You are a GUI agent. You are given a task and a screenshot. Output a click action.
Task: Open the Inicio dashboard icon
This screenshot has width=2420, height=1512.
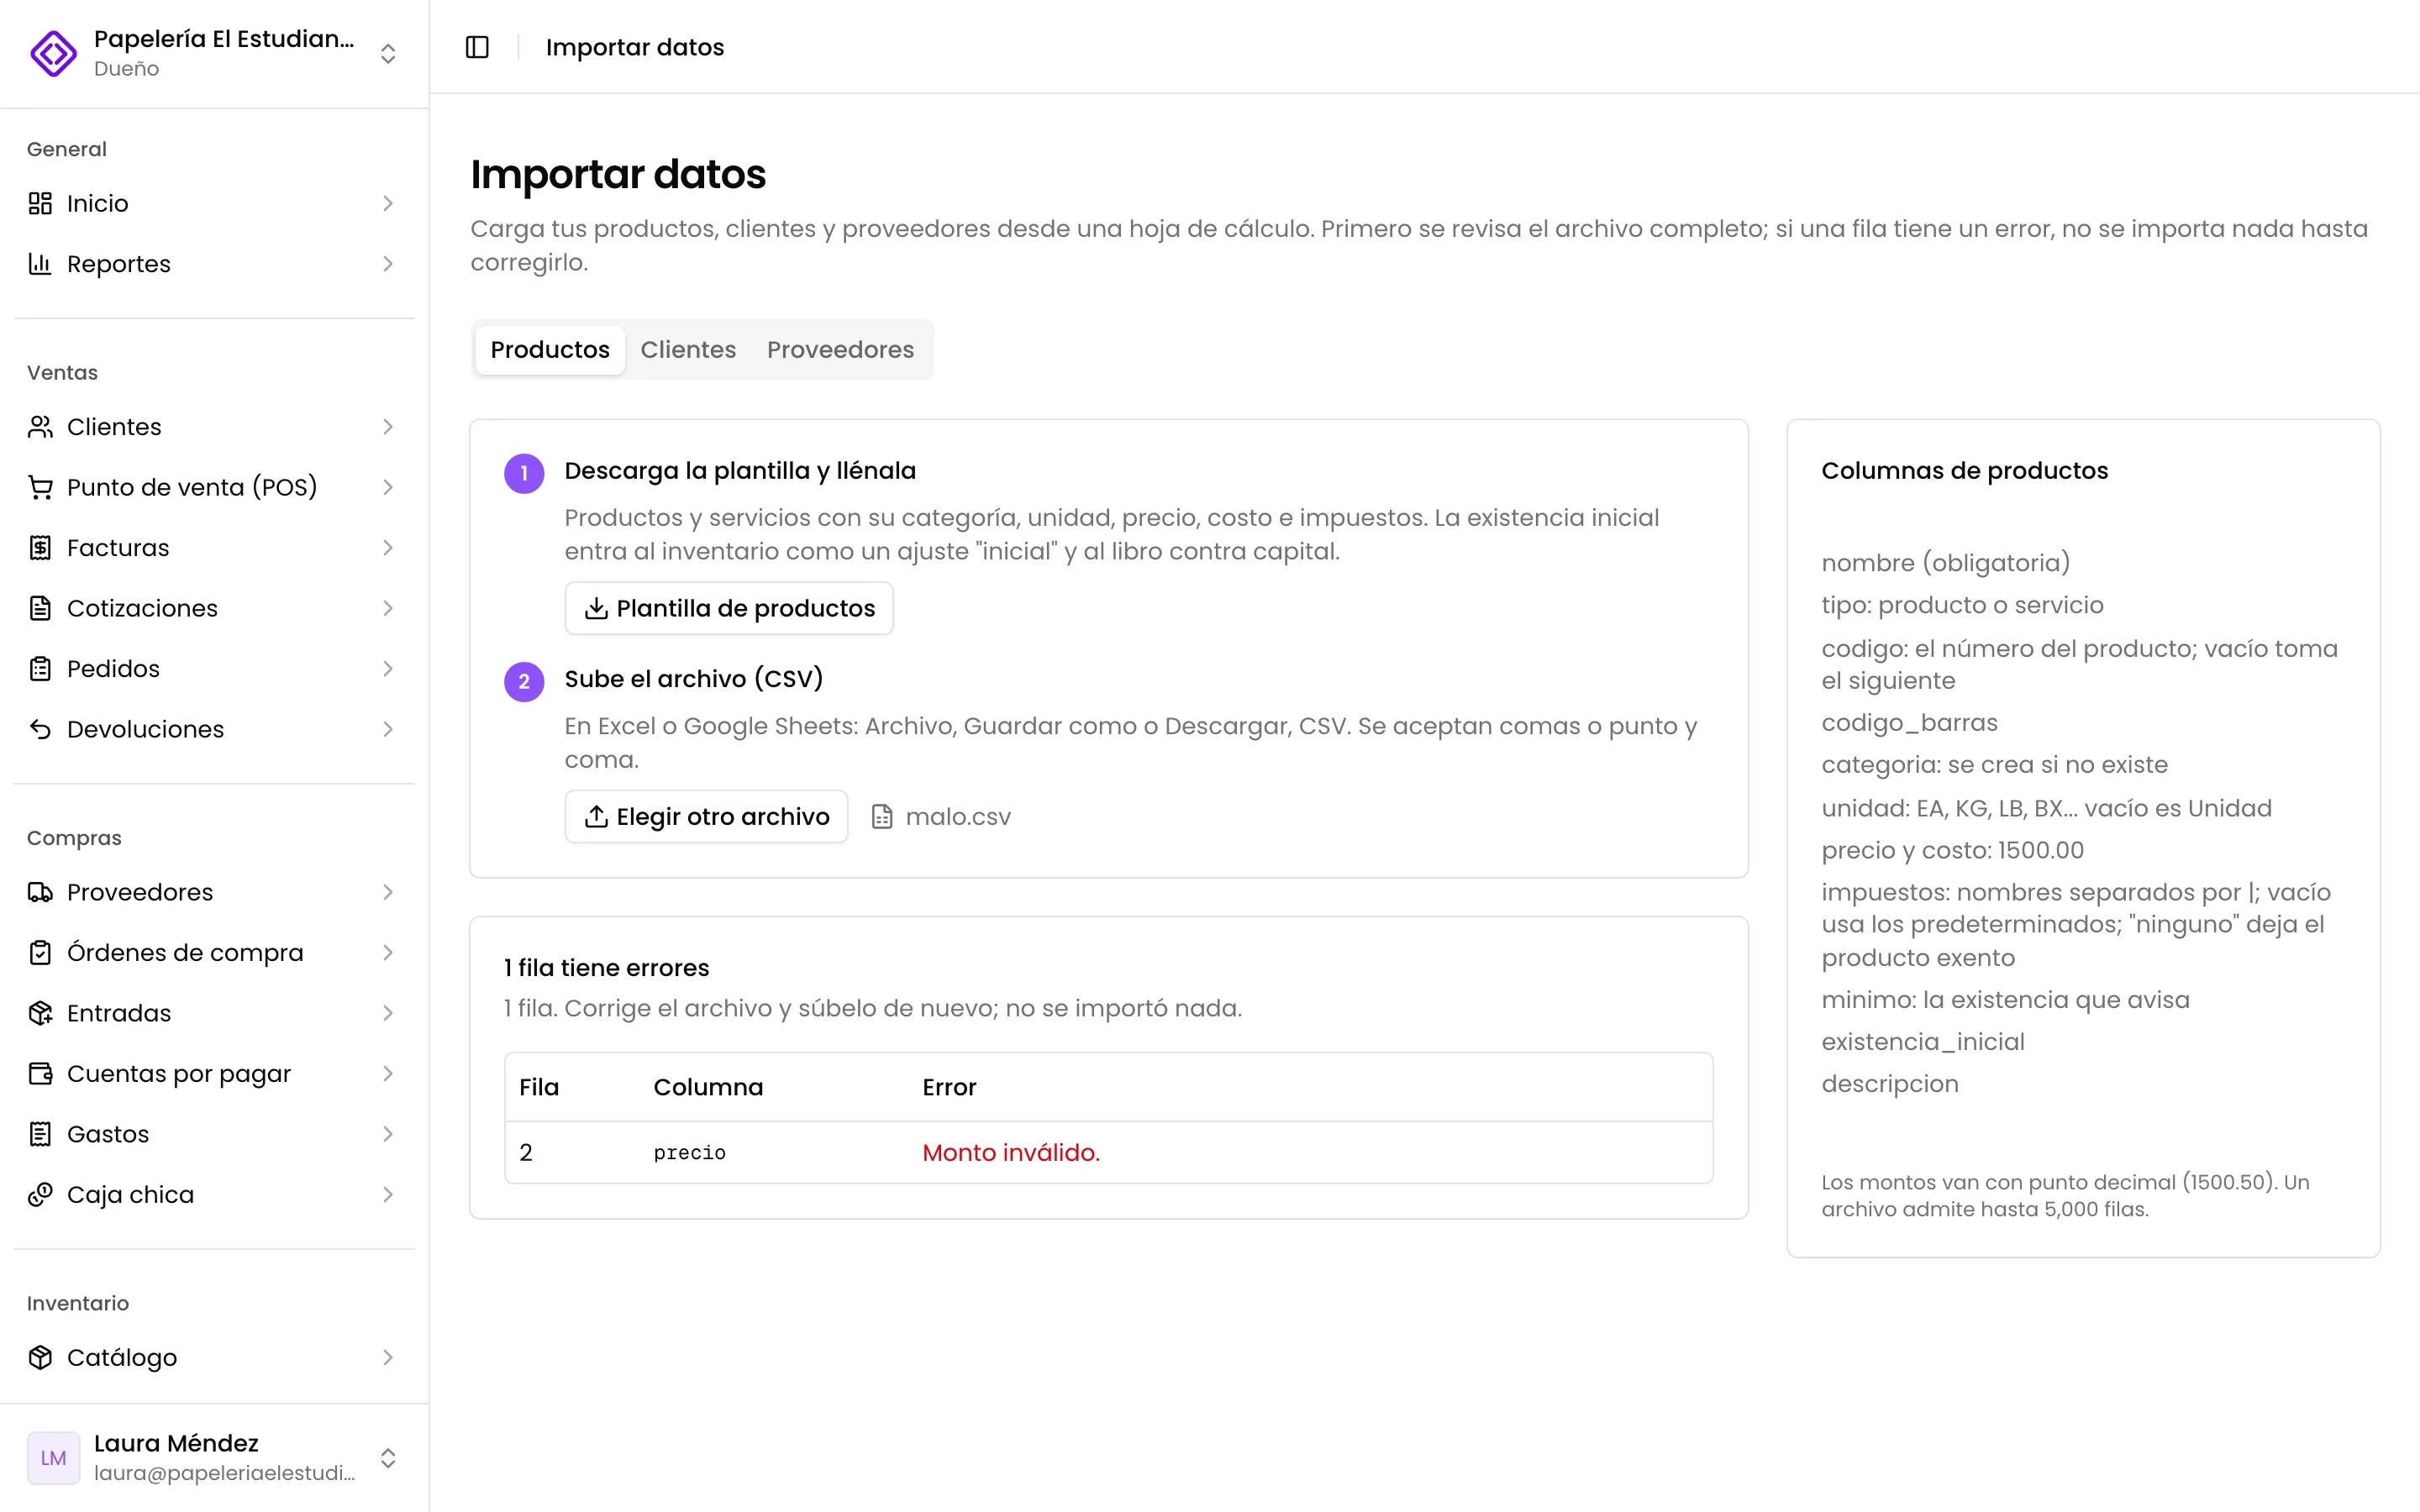point(40,203)
